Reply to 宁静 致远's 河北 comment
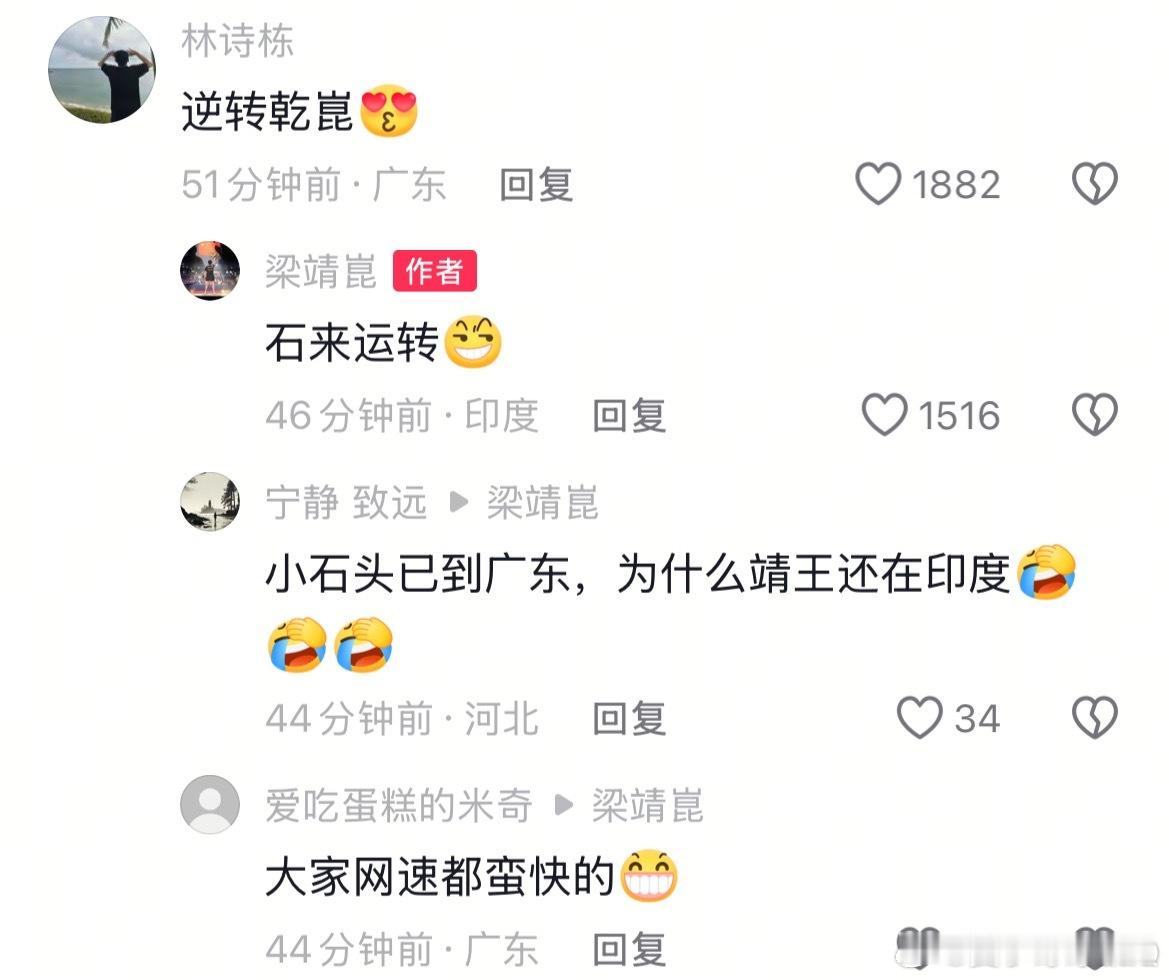The height and width of the screenshot is (980, 1169). tap(629, 719)
